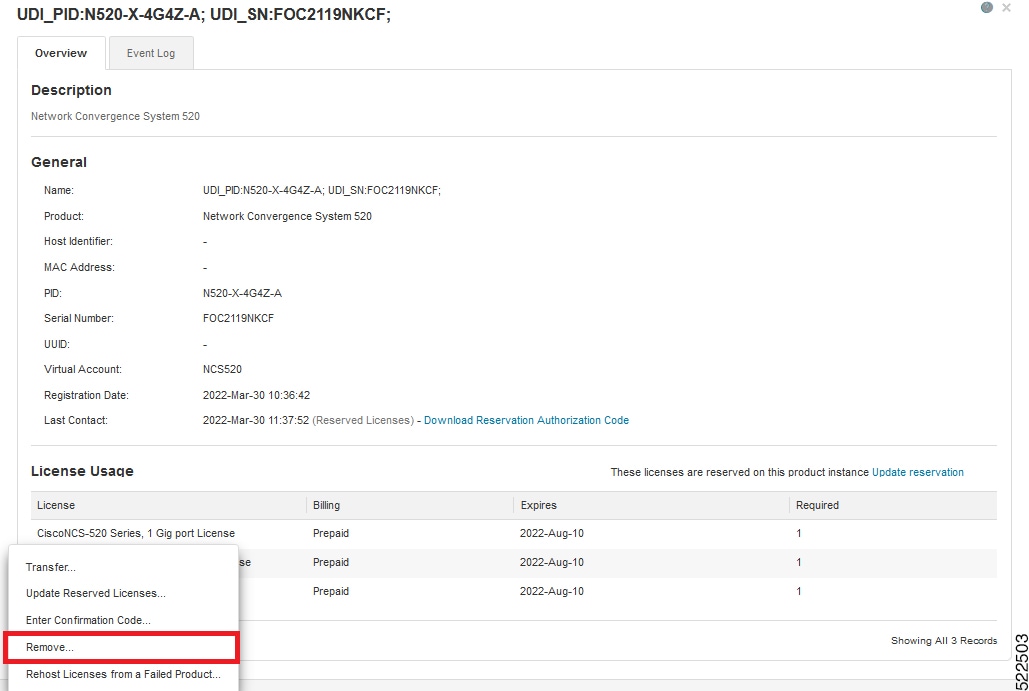Screen dimensions: 1029x691
Task: Click the description text under the Description heading
Action: (116, 116)
